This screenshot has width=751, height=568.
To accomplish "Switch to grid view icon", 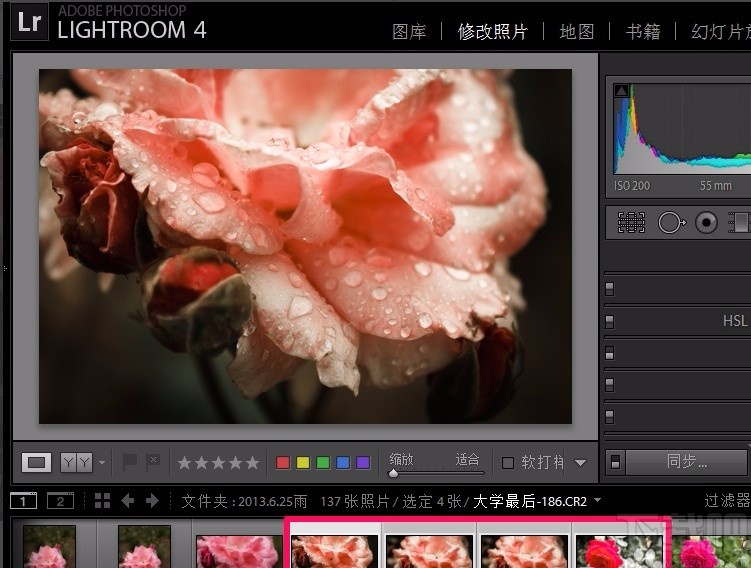I will [x=102, y=500].
